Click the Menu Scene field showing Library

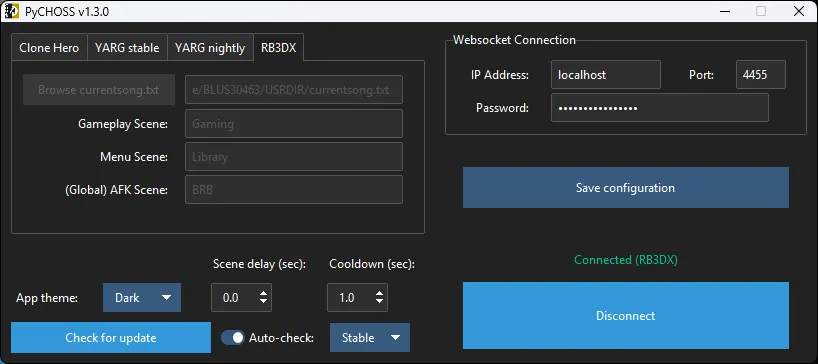click(x=294, y=156)
